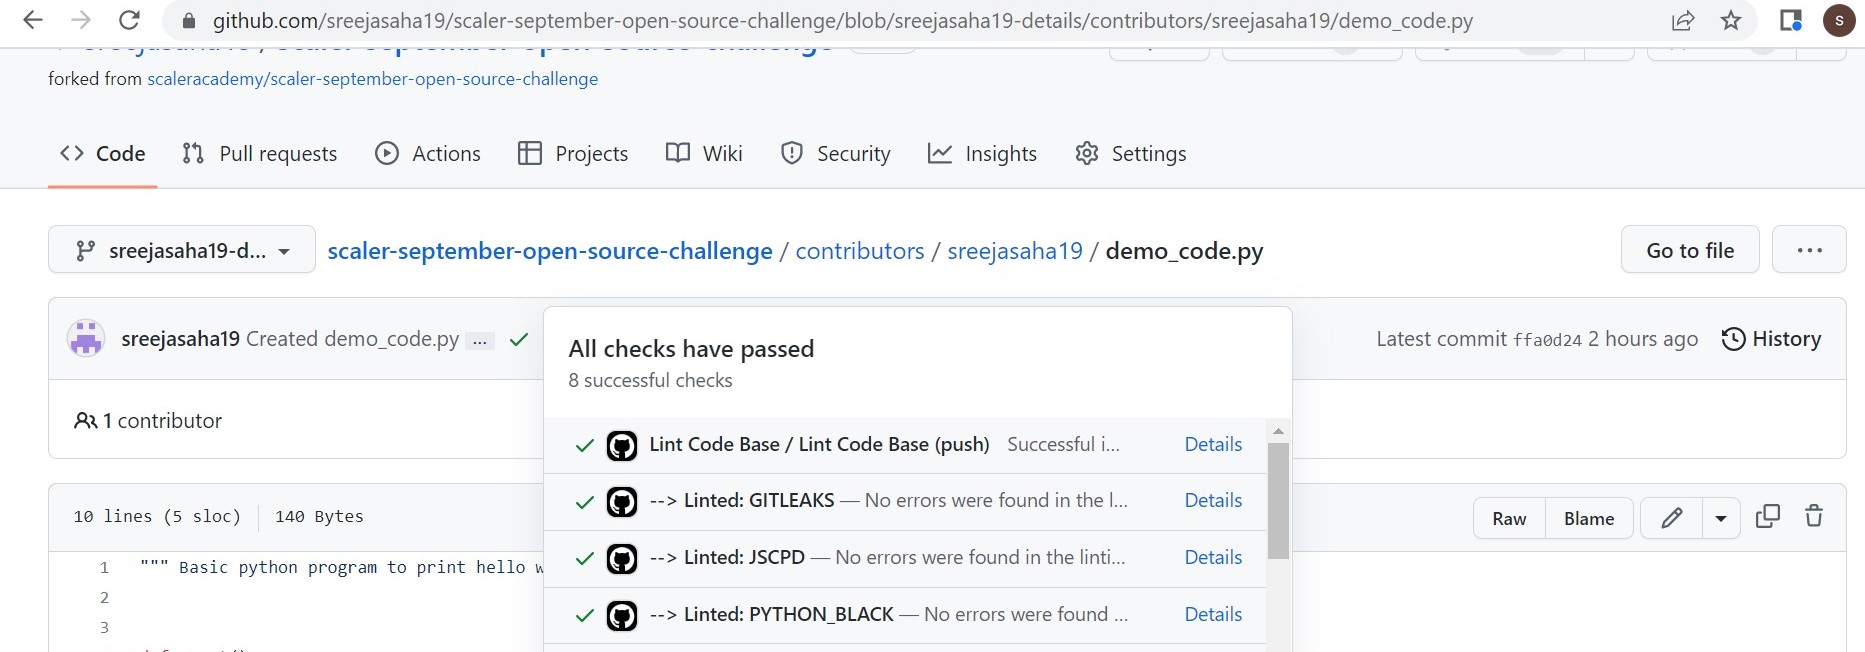Open the Actions tab
This screenshot has height=652, width=1865.
[428, 154]
